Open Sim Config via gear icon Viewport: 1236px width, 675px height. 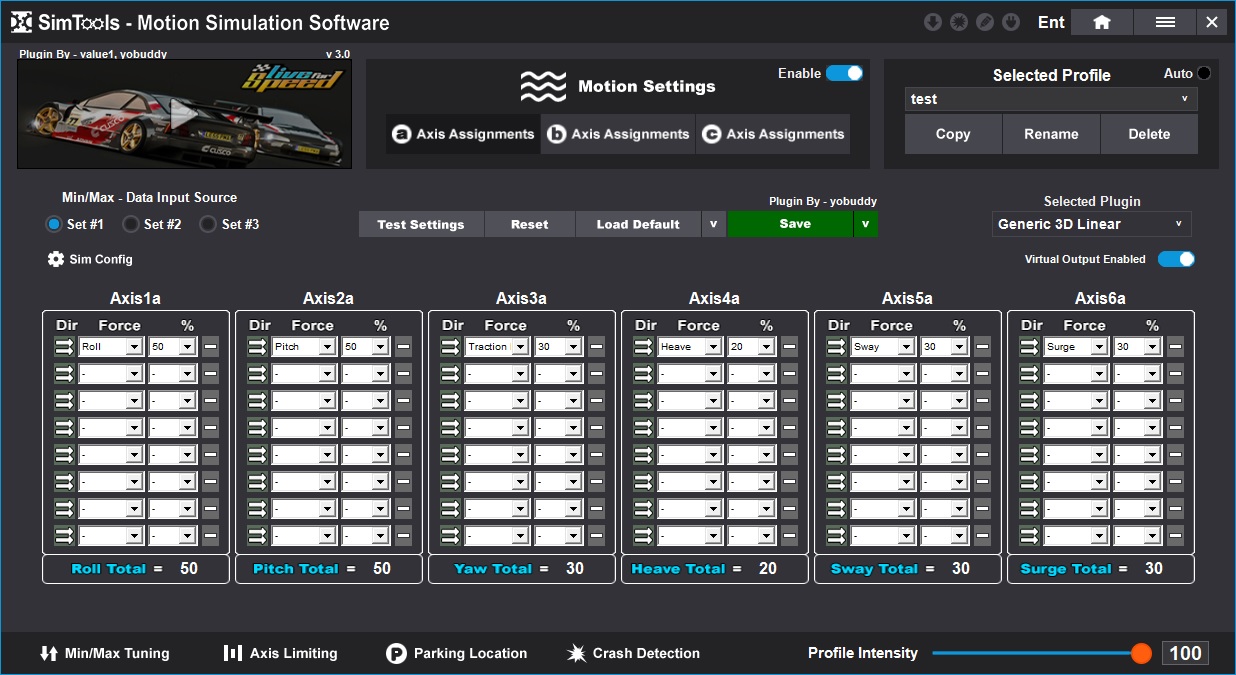56,259
